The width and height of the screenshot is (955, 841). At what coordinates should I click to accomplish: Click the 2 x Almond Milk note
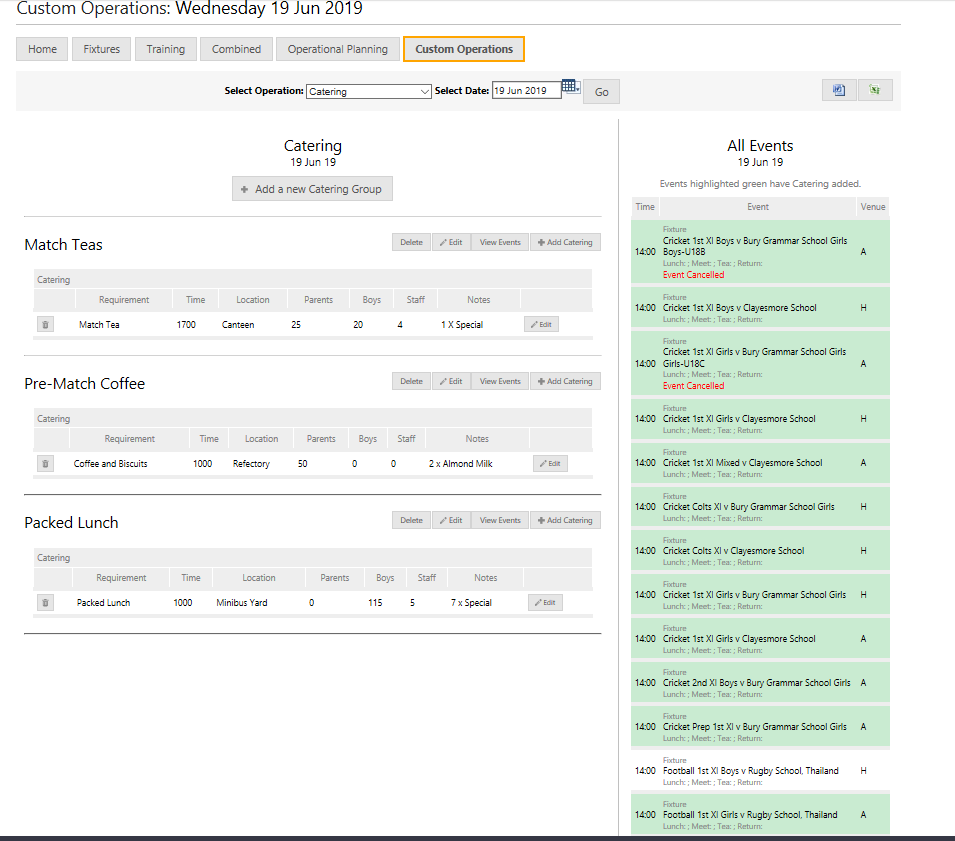click(x=460, y=463)
